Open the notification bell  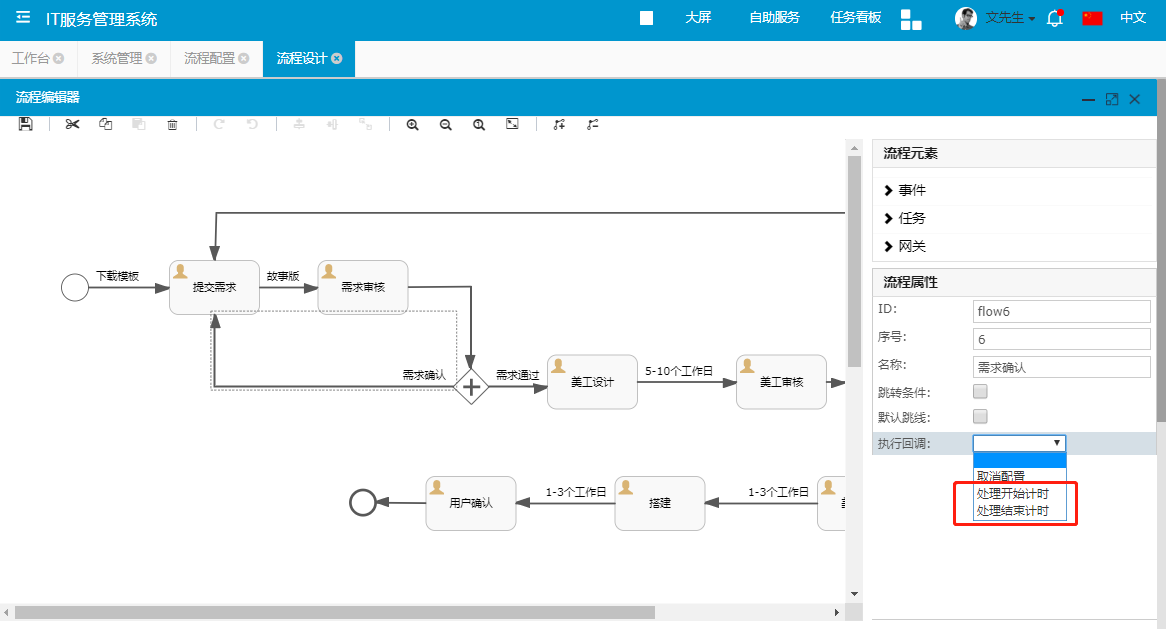coord(1054,18)
